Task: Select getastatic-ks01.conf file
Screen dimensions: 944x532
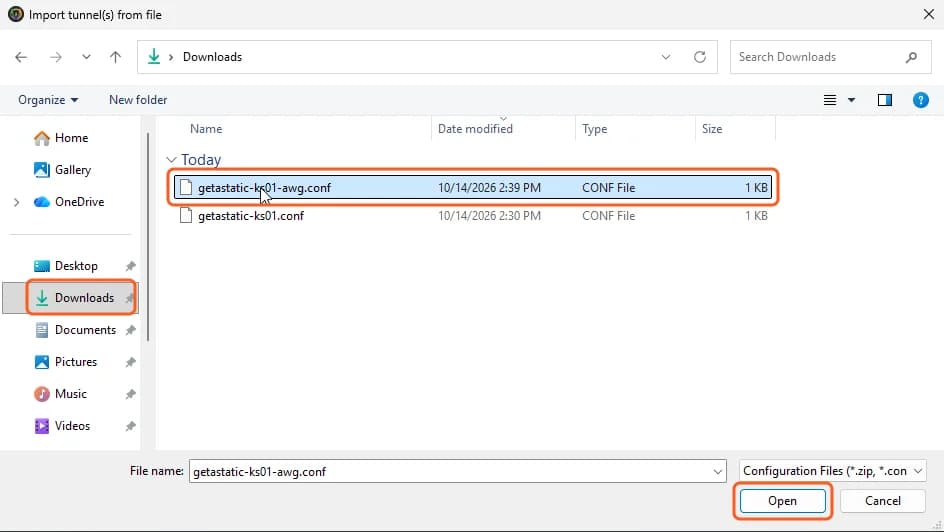Action: click(x=473, y=215)
